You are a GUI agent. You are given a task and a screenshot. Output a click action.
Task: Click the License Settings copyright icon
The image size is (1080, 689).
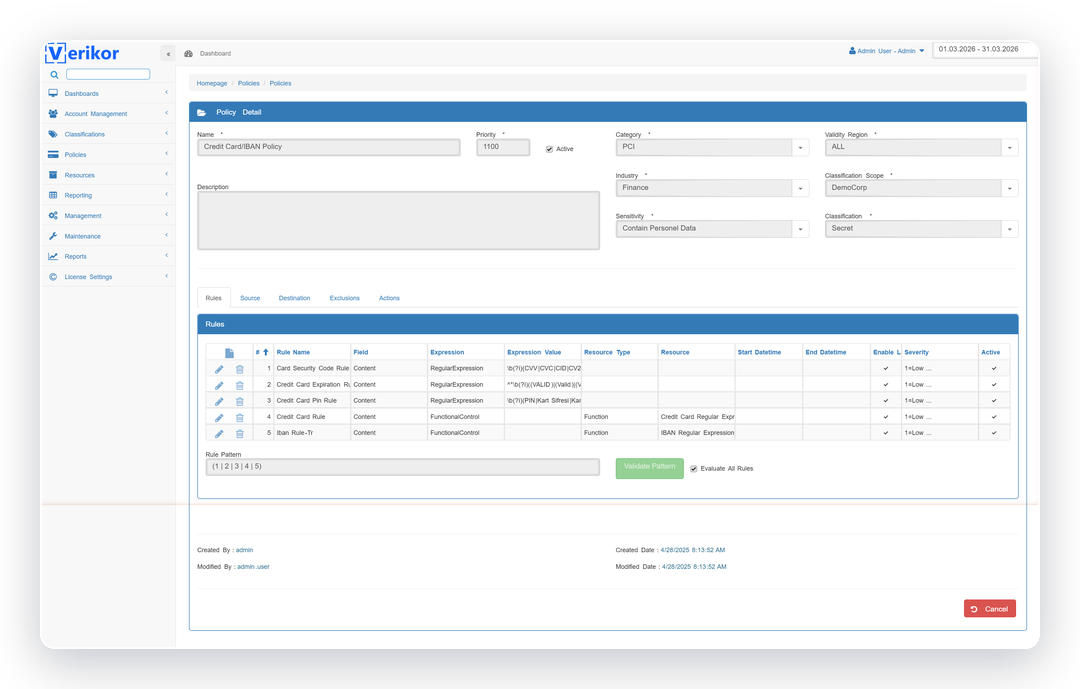[53, 277]
